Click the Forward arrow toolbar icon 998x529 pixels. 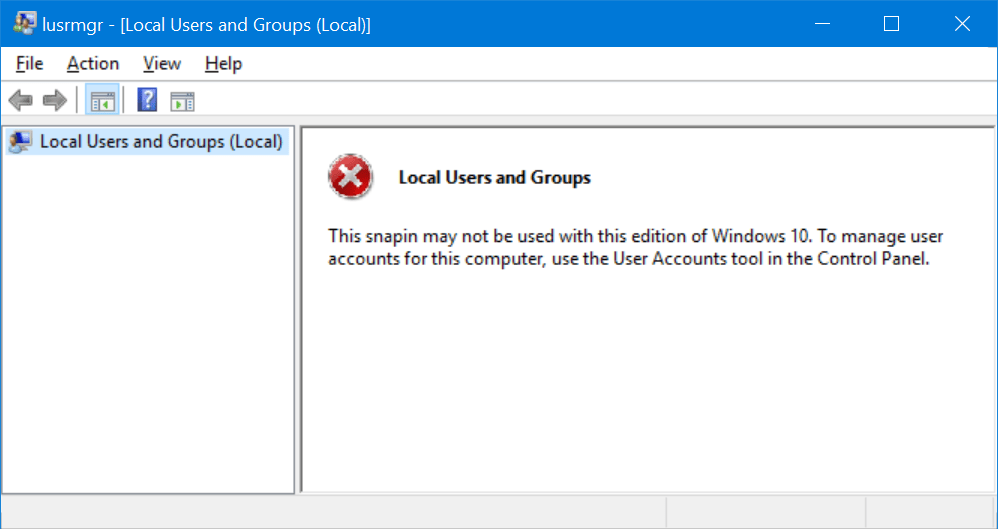coord(55,101)
